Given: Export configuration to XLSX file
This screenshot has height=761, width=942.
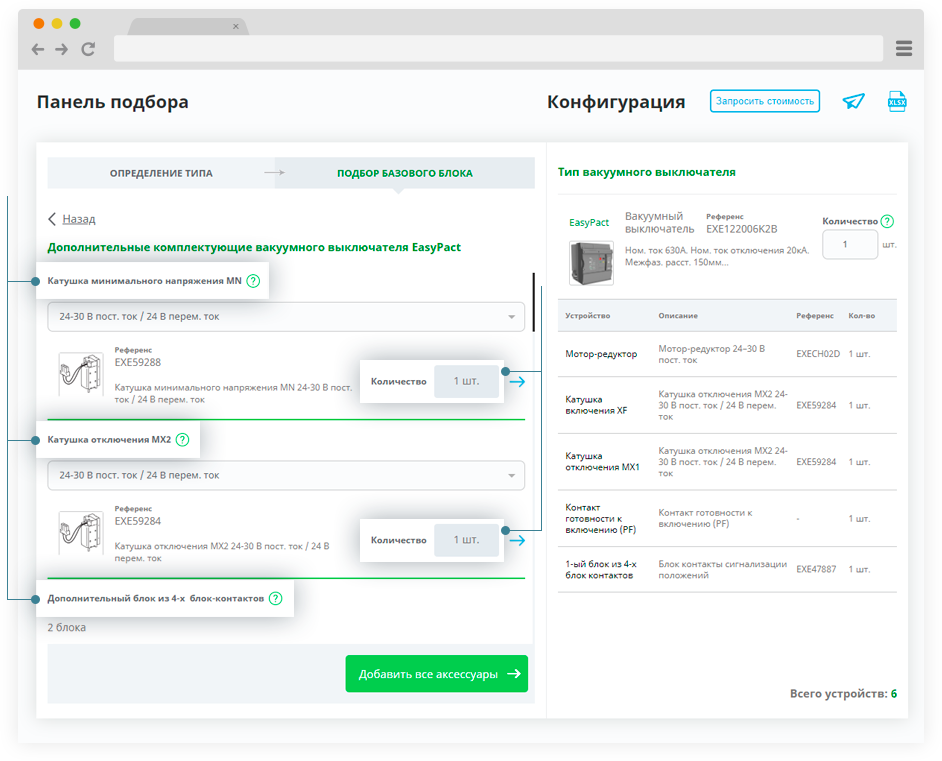Looking at the screenshot, I should pos(897,101).
